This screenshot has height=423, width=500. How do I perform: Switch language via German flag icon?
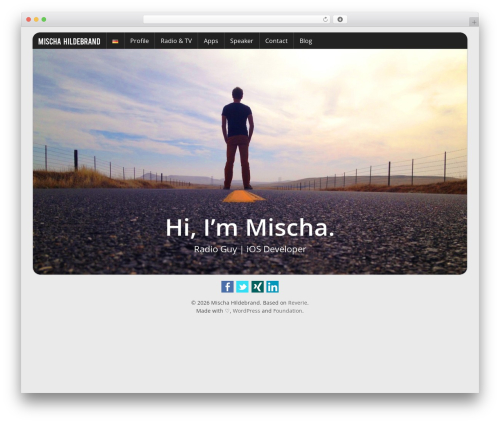(x=115, y=41)
